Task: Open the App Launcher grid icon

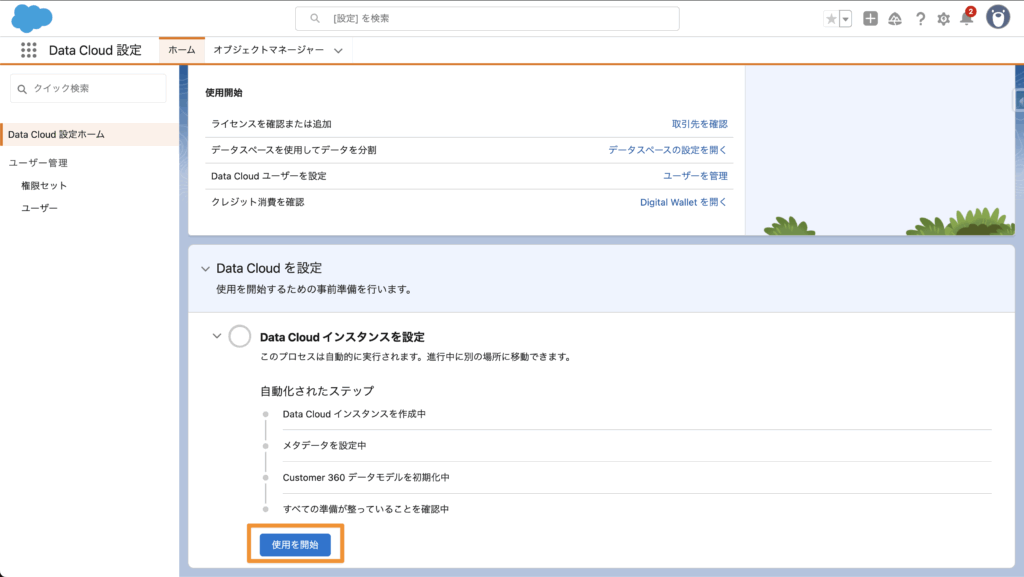Action: click(28, 50)
